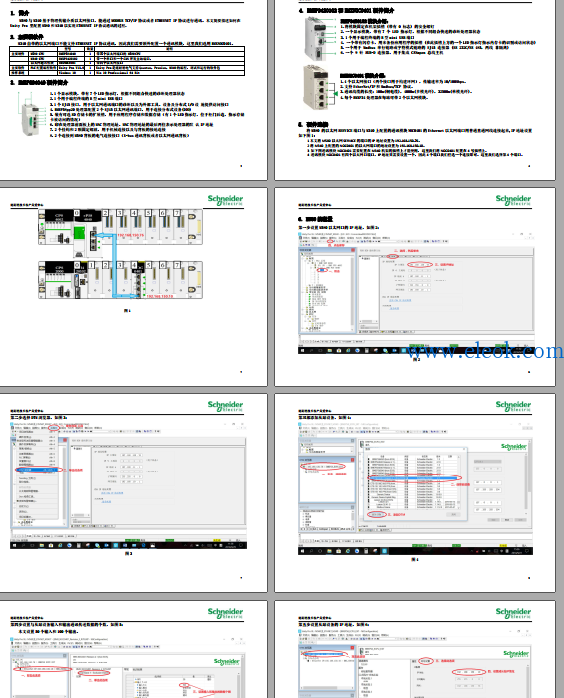
Task: Click the beige four-port Ethernet module image
Action: click(x=318, y=87)
